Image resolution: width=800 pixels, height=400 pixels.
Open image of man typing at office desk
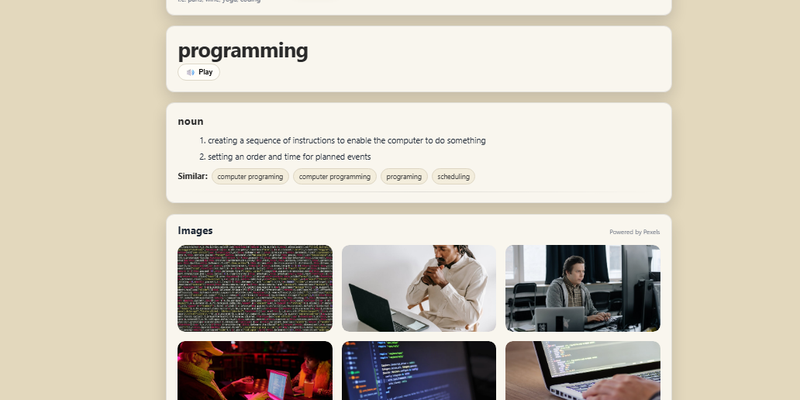(x=583, y=288)
